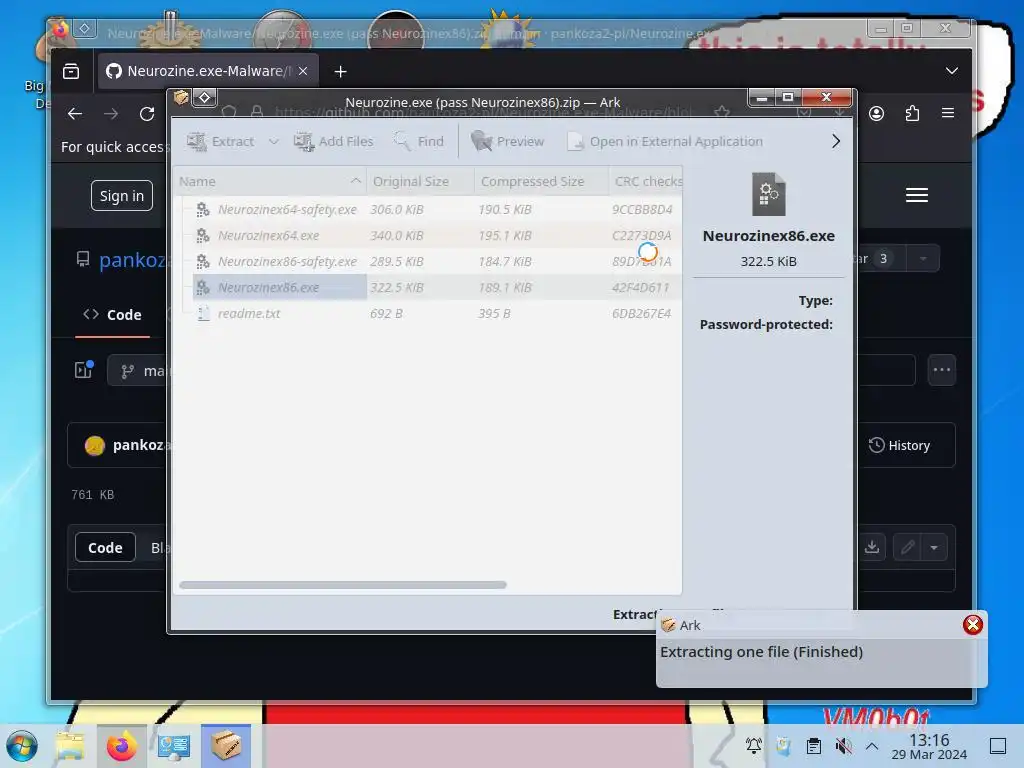Open GitHub hamburger navigation menu

coord(917,195)
